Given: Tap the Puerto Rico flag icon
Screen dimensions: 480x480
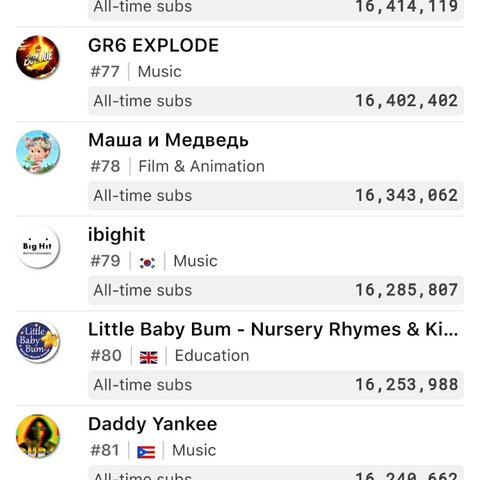Looking at the screenshot, I should tap(146, 452).
